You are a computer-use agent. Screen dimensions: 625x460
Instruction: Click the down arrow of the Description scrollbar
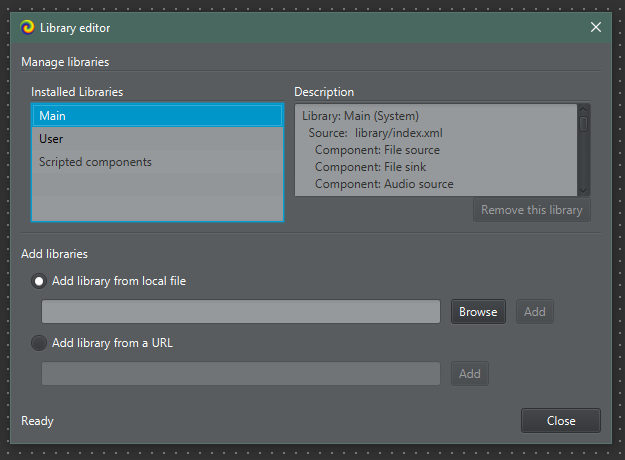(x=583, y=190)
